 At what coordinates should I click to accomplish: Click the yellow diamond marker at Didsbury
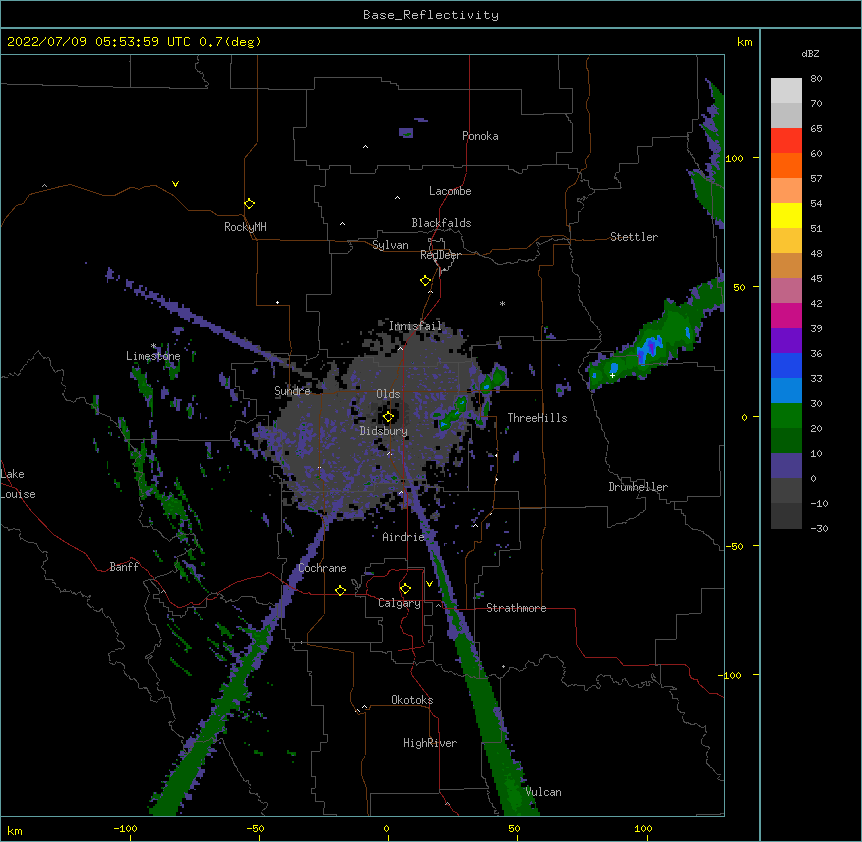click(x=388, y=417)
